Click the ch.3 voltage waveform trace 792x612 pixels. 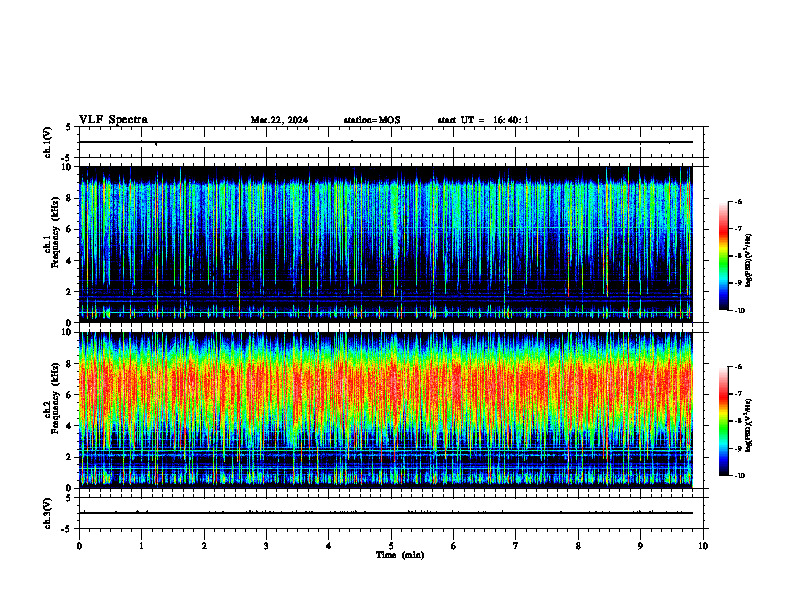pyautogui.click(x=386, y=513)
